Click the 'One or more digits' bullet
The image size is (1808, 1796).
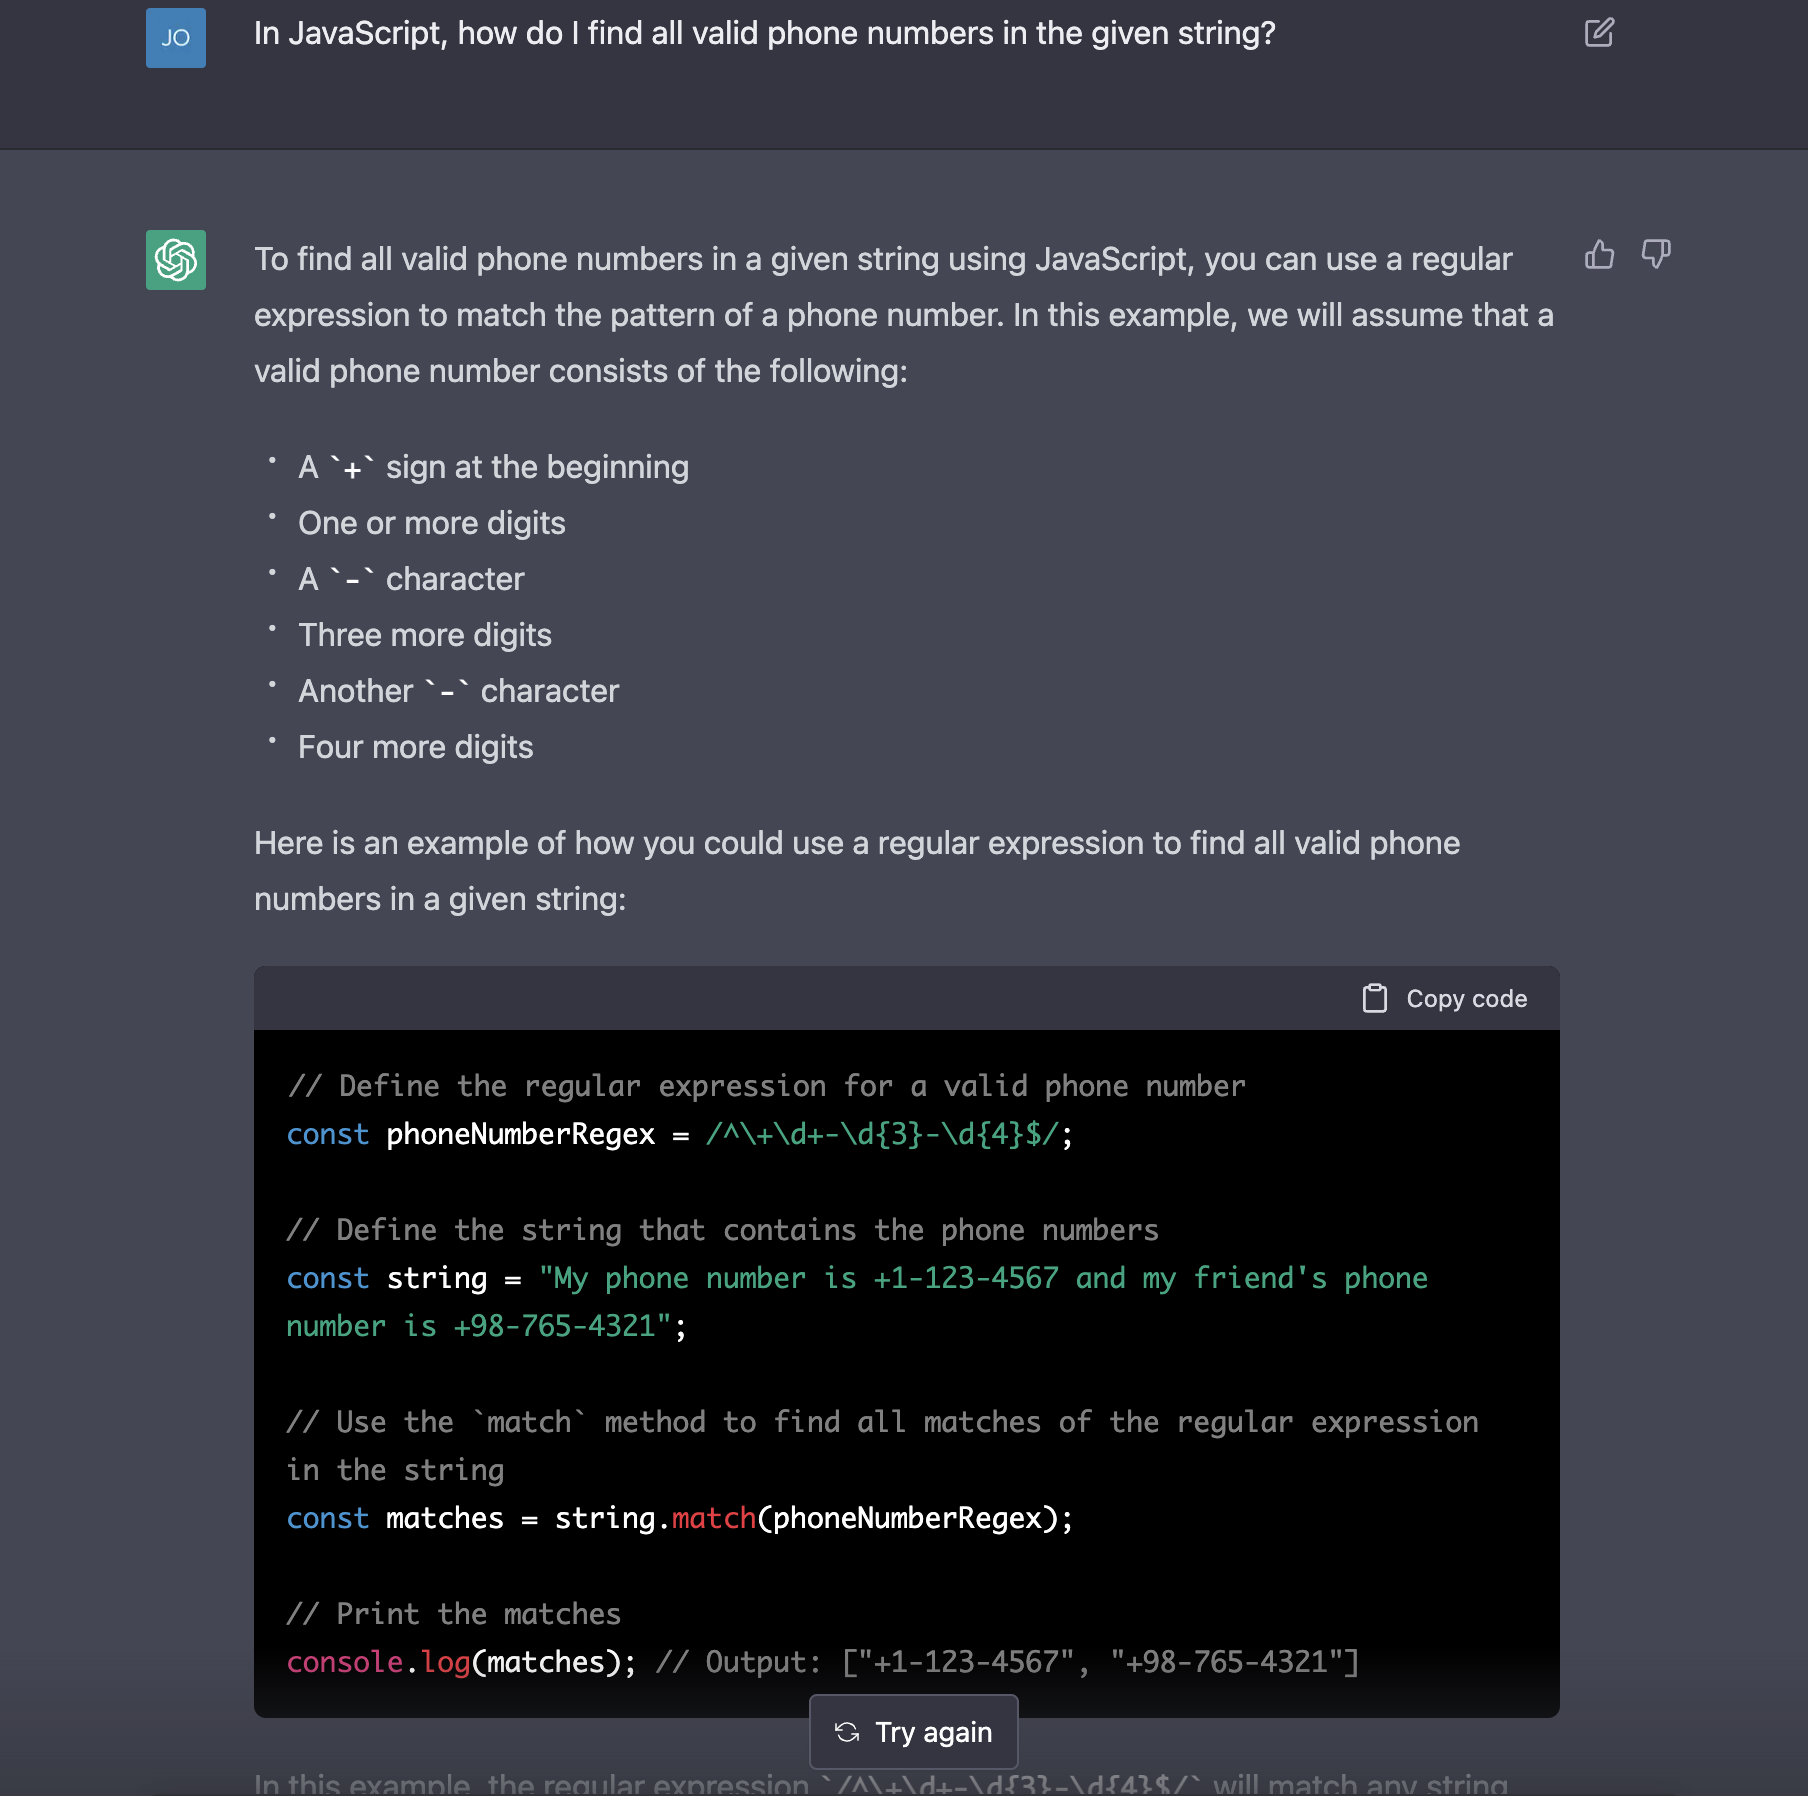[431, 523]
